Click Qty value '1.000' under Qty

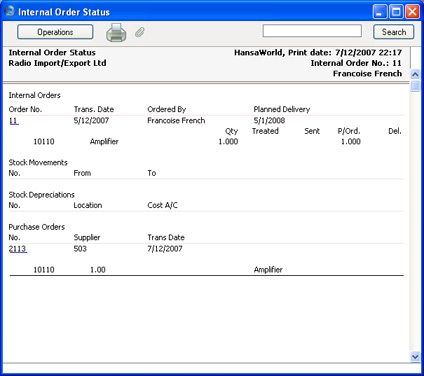pyautogui.click(x=228, y=142)
